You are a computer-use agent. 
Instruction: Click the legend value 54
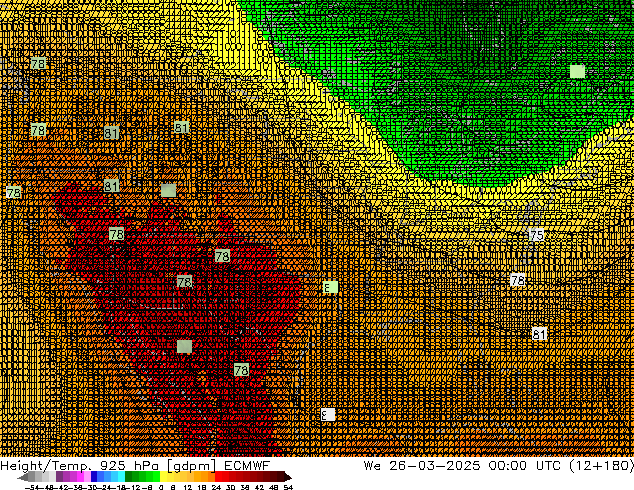click(x=287, y=487)
